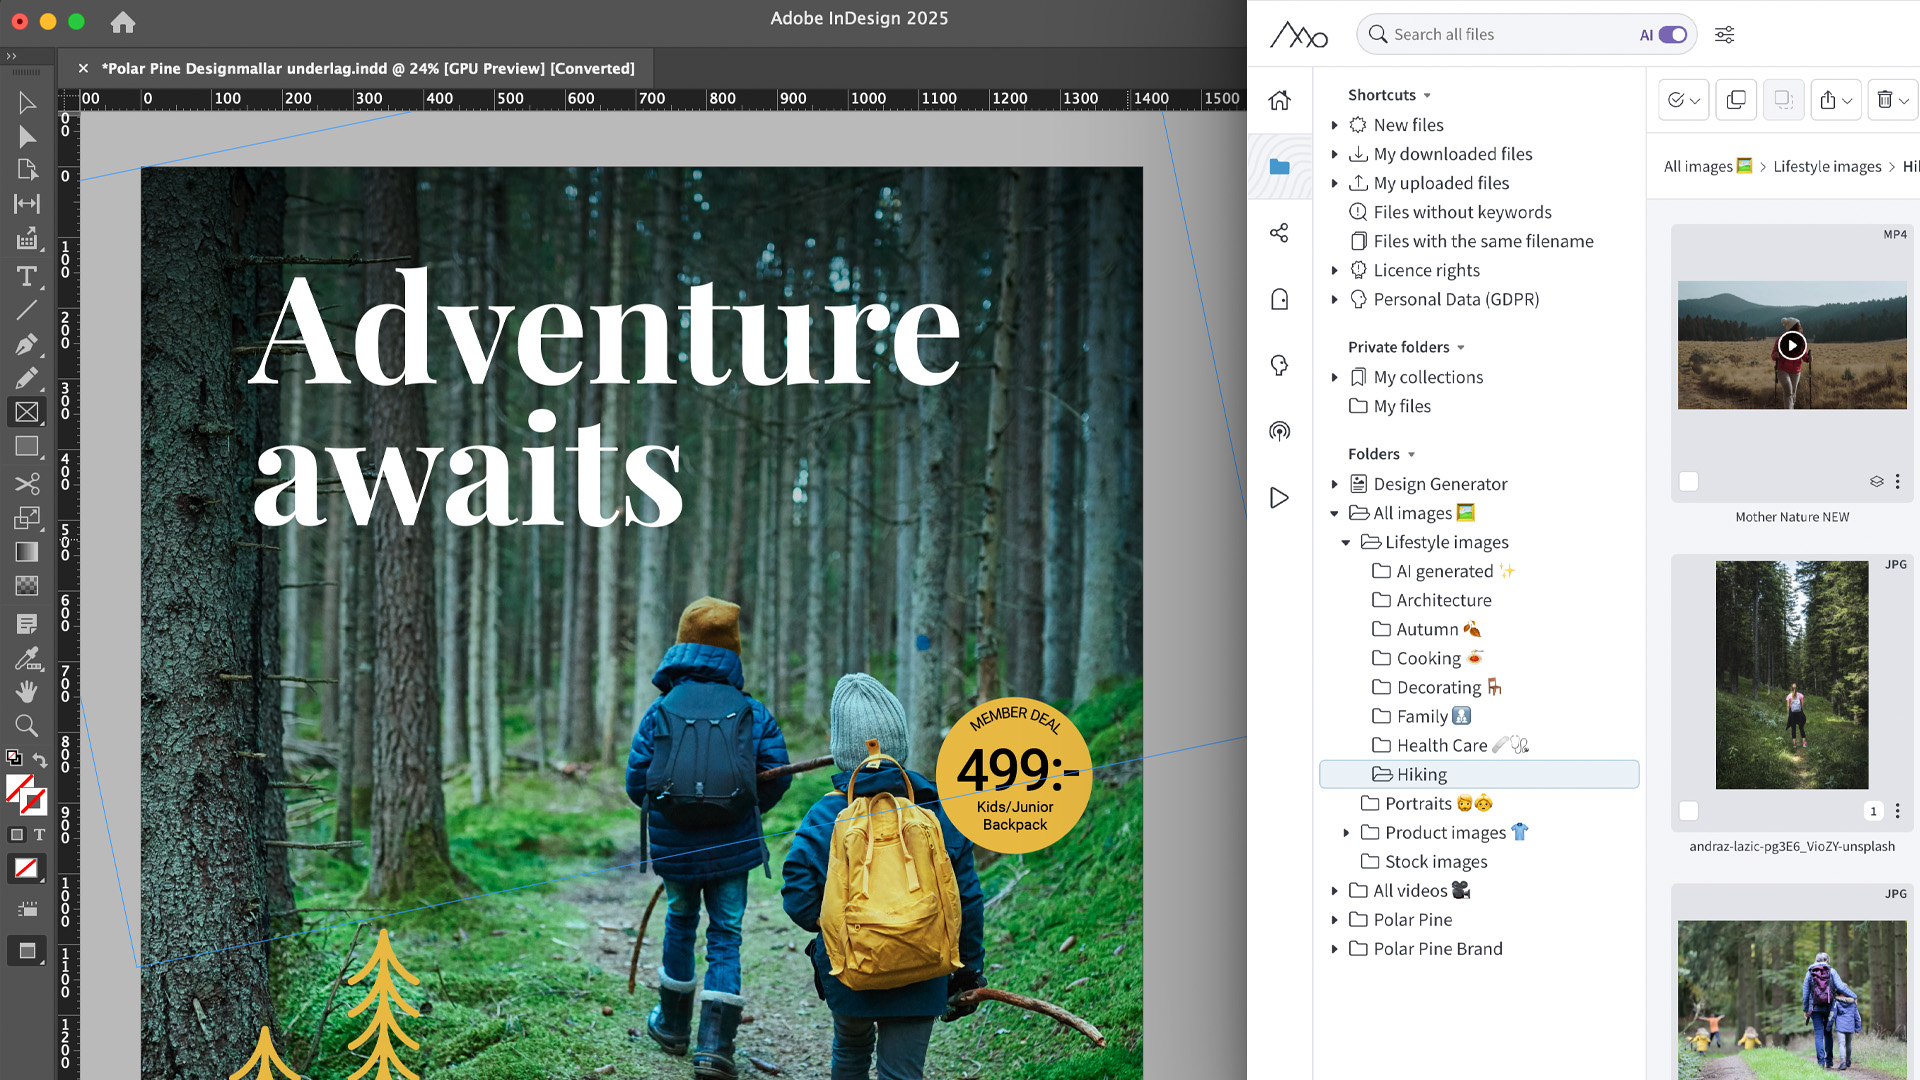Disable the AI search toggle
This screenshot has height=1080, width=1920.
click(x=1670, y=34)
